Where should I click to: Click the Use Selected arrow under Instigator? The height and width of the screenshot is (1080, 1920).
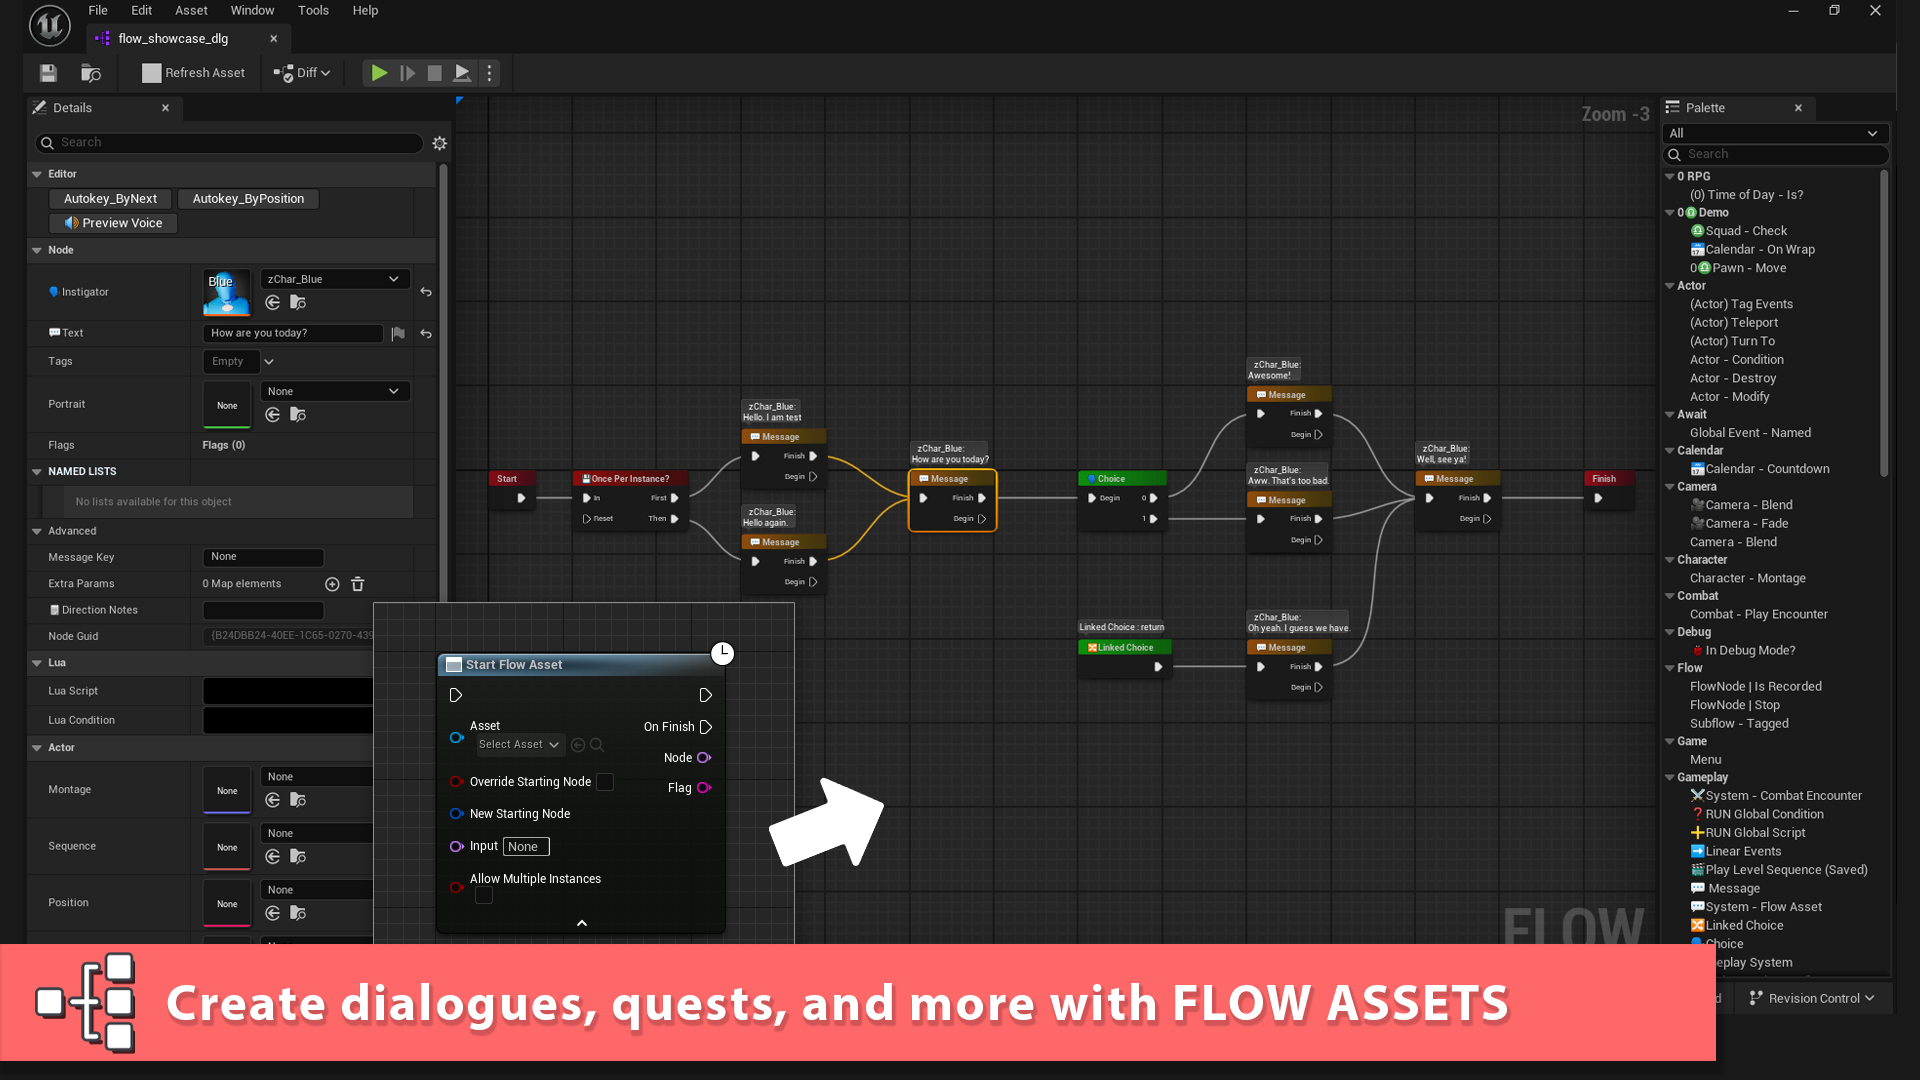point(273,302)
